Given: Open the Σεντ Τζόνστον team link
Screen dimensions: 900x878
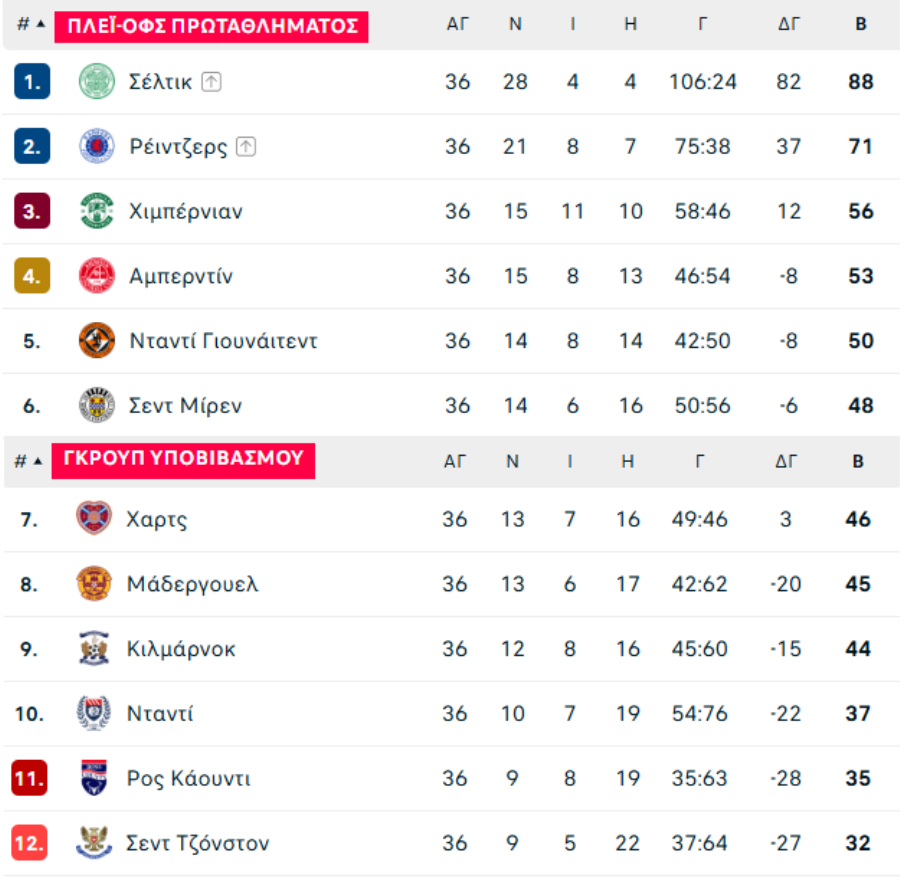Looking at the screenshot, I should point(197,844).
